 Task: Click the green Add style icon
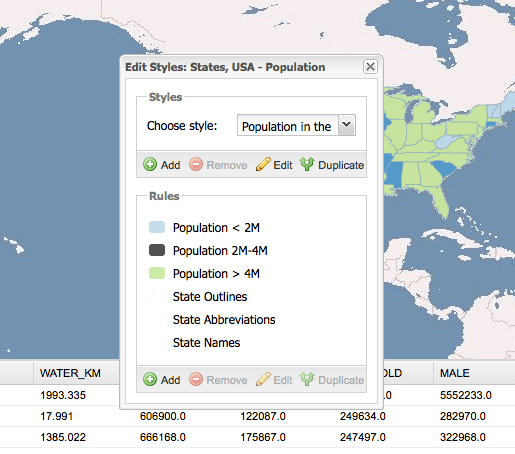coord(150,165)
